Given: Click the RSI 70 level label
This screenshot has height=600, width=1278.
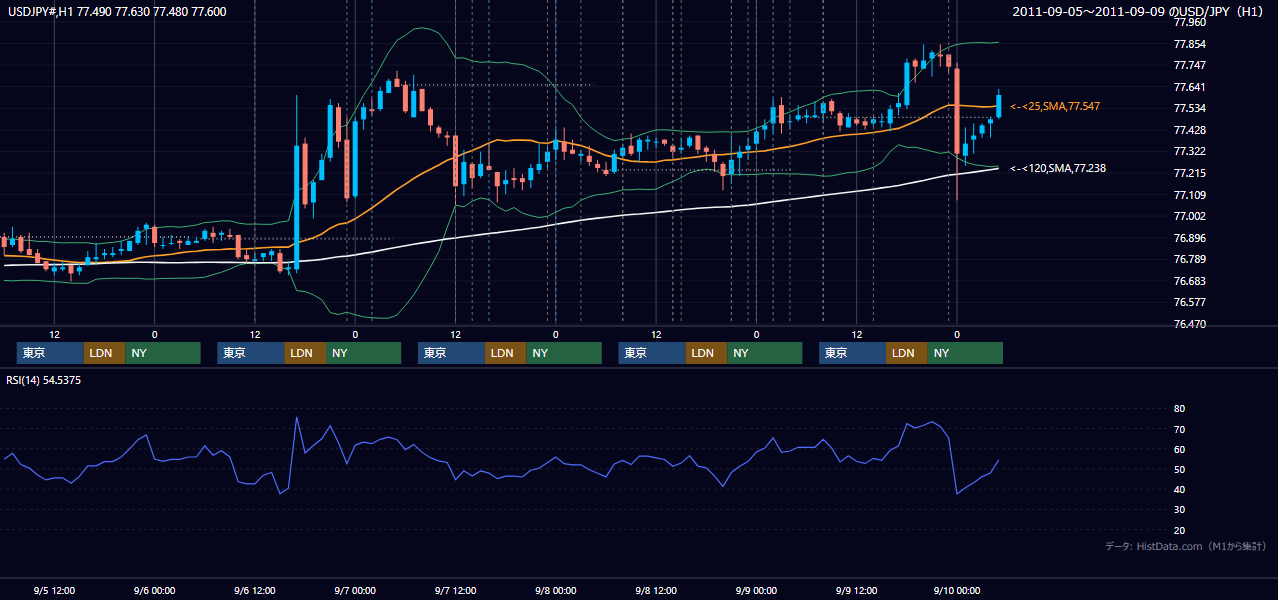Looking at the screenshot, I should 1179,429.
